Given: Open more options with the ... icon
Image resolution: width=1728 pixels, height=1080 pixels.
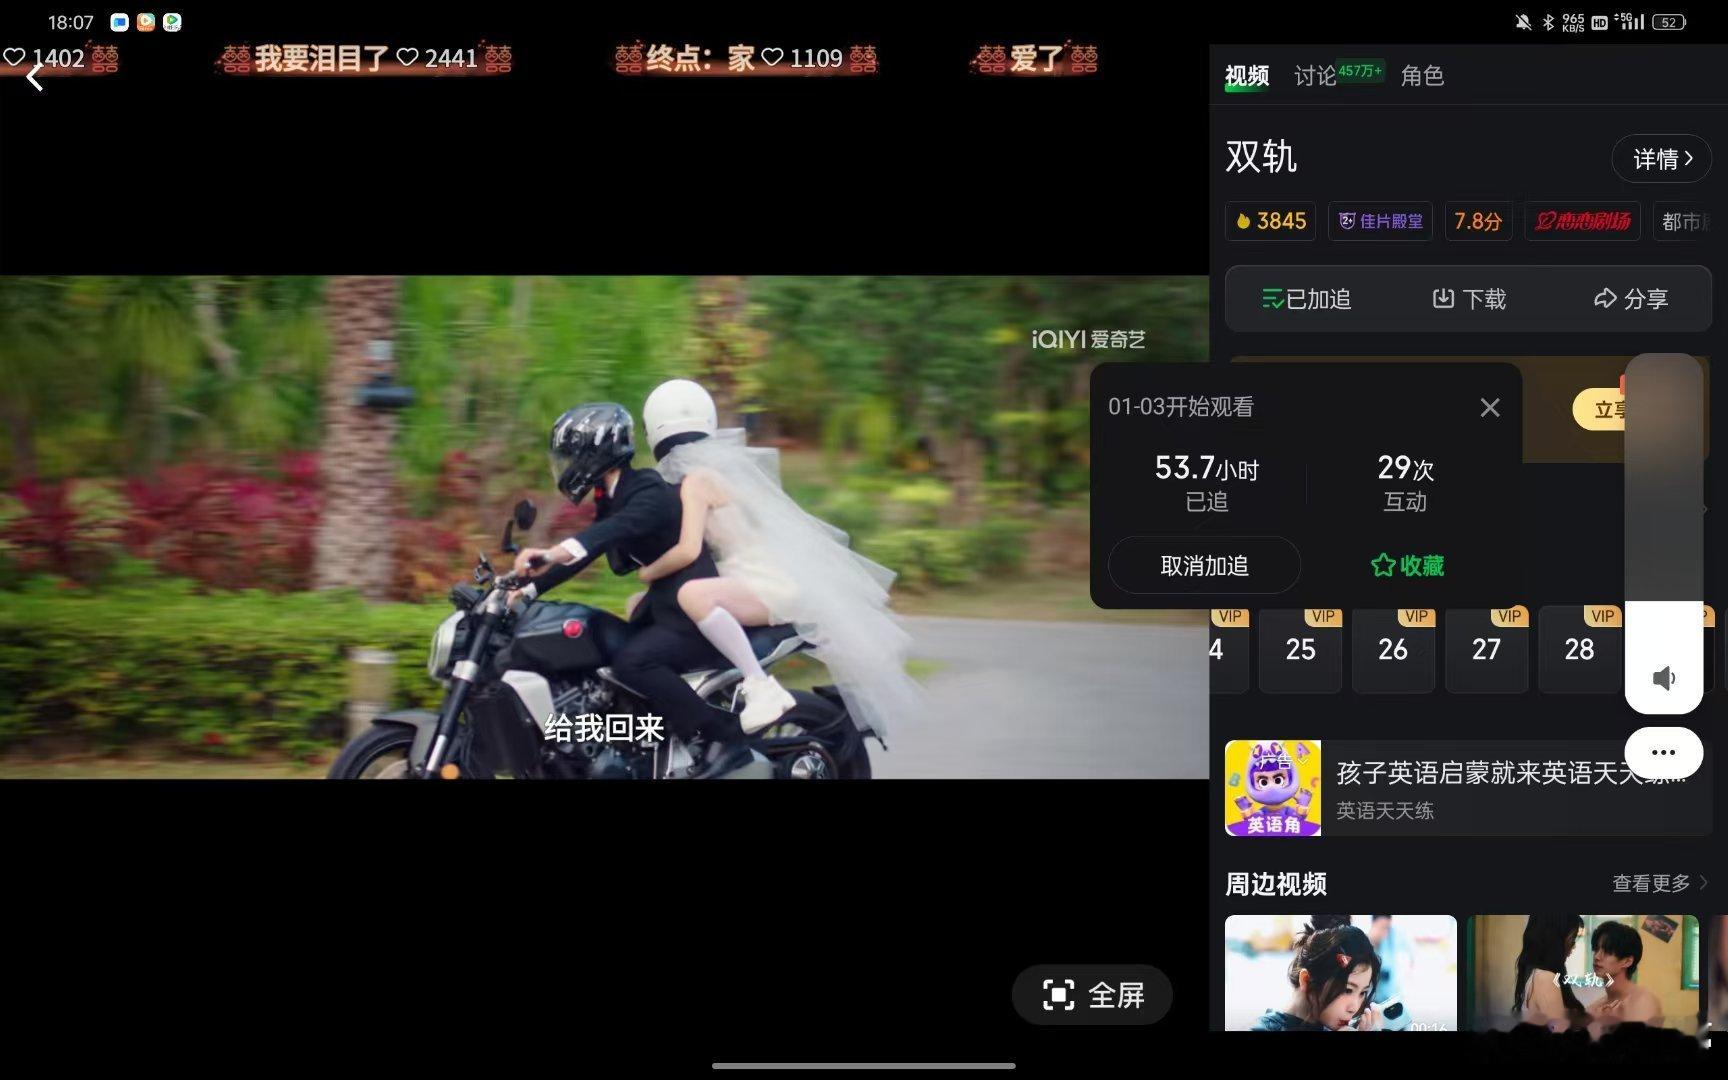Looking at the screenshot, I should (1663, 752).
